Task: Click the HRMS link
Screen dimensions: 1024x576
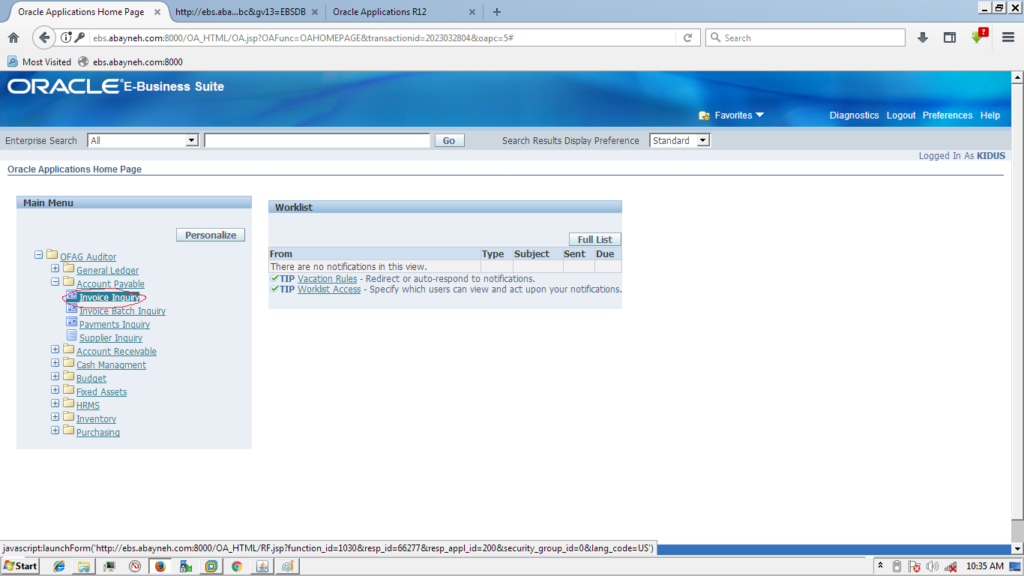Action: [88, 406]
